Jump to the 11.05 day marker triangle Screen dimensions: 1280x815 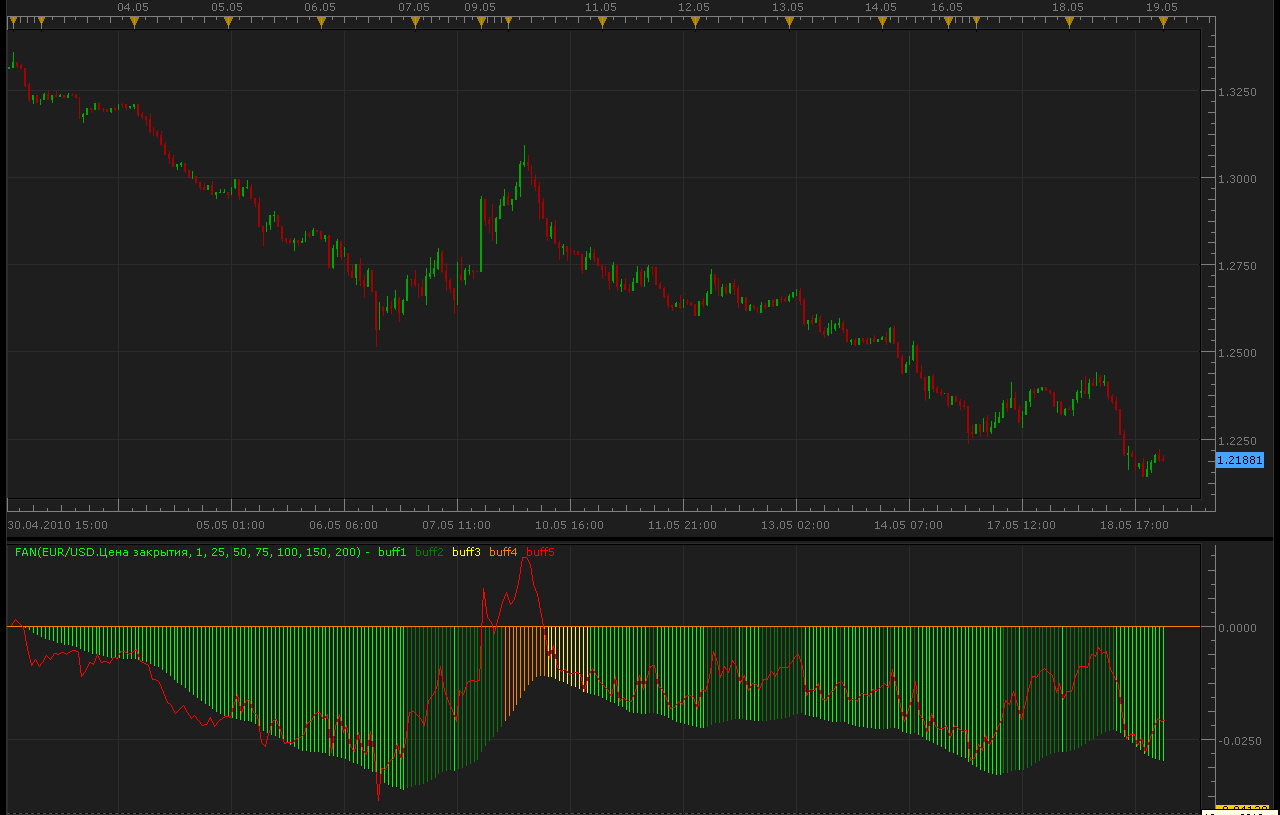(x=601, y=21)
